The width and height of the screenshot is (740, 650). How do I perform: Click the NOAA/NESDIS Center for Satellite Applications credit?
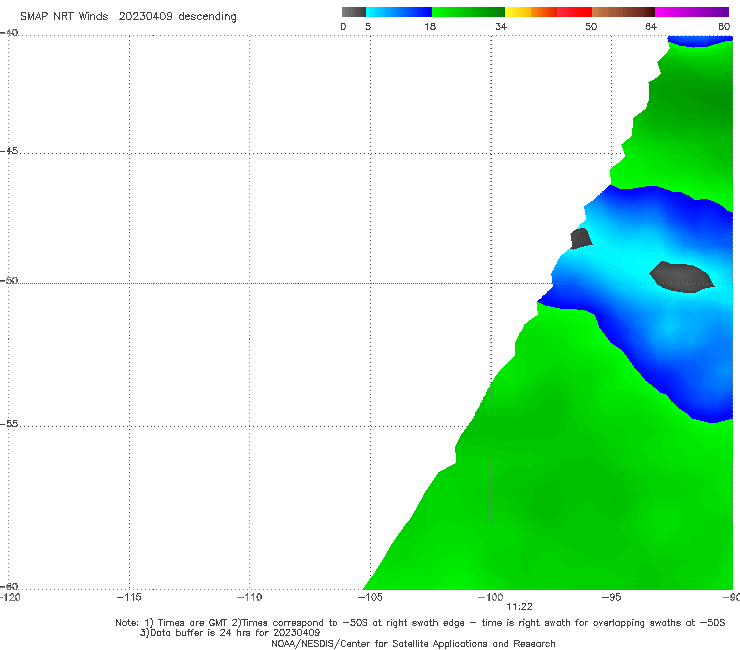pos(413,644)
